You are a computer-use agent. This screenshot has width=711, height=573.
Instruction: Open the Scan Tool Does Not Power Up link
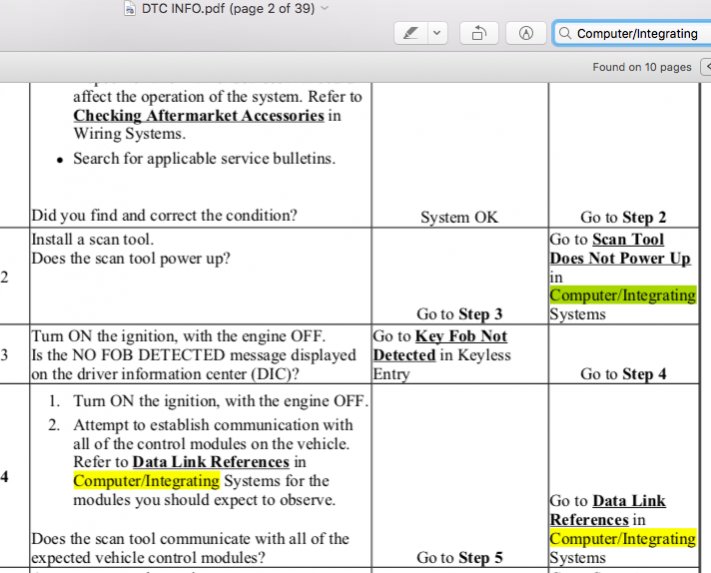(x=621, y=249)
